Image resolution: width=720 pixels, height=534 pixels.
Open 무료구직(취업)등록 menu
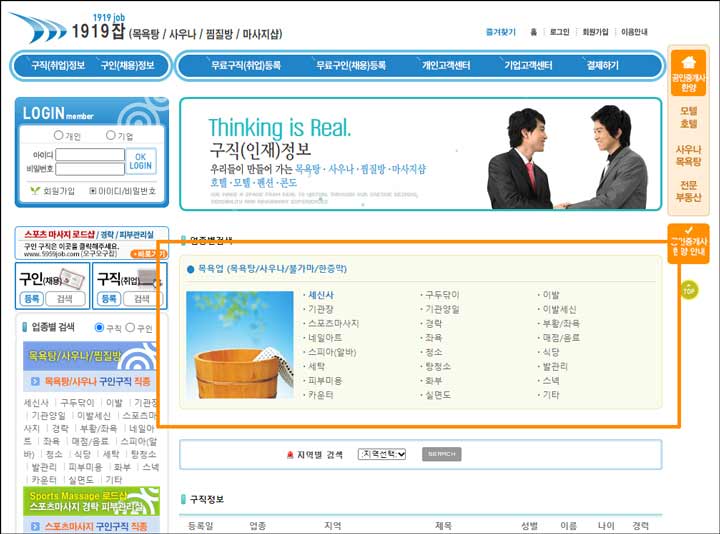click(246, 66)
